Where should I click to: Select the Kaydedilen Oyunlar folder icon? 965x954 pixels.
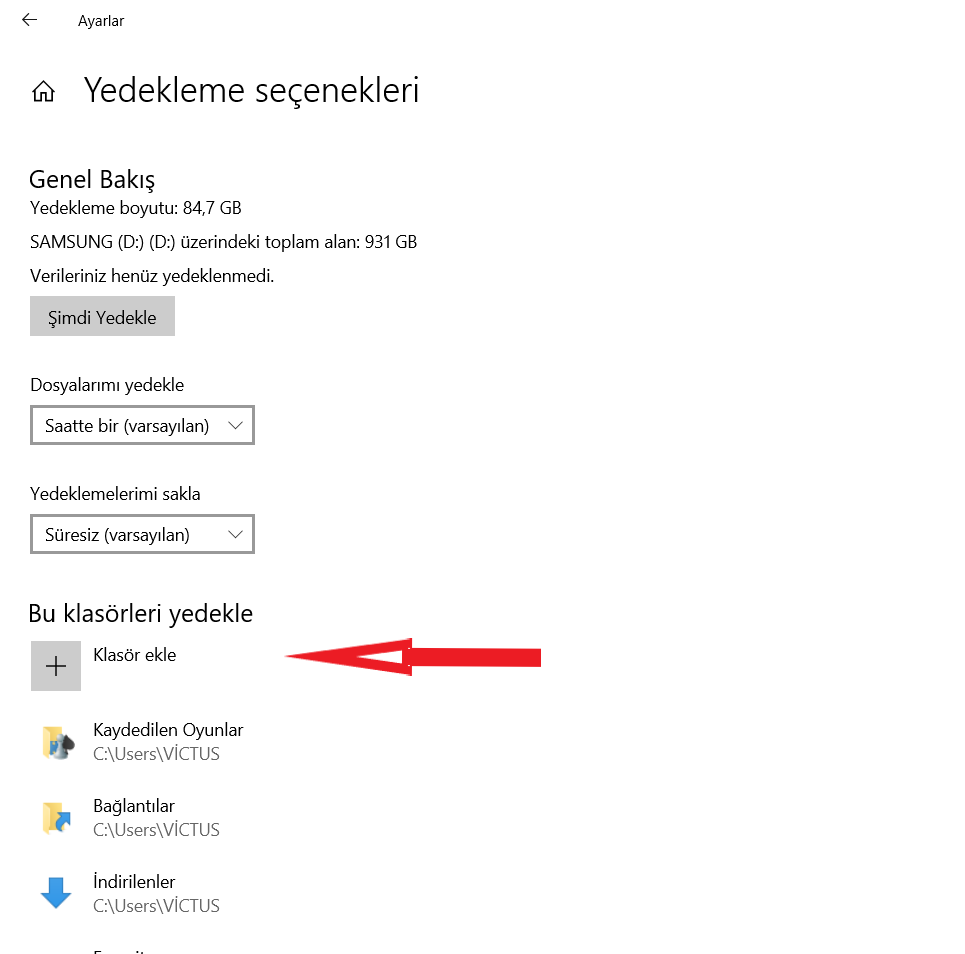point(58,743)
